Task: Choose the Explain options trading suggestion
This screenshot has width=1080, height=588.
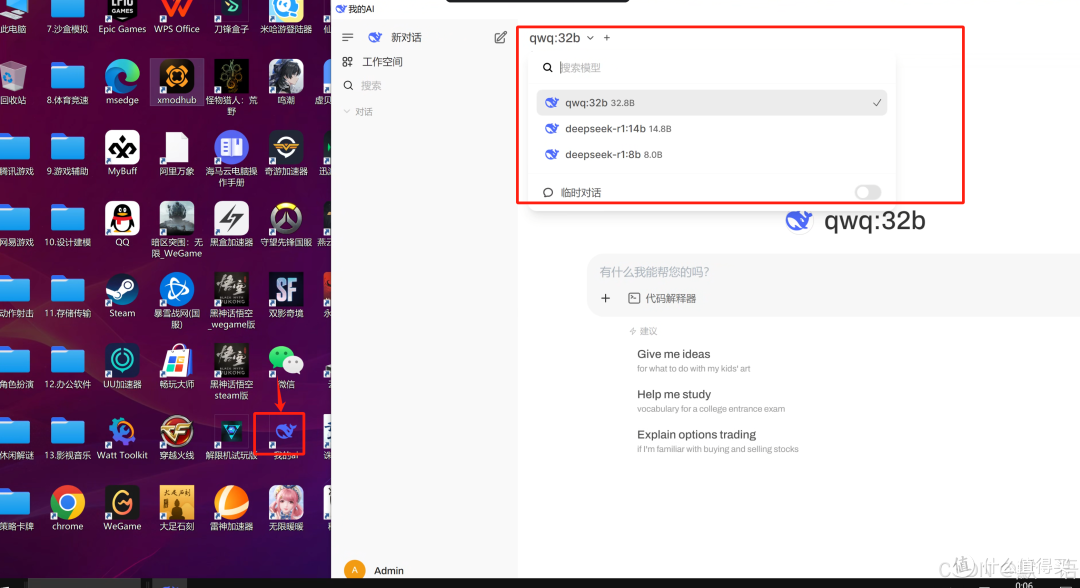Action: click(718, 441)
